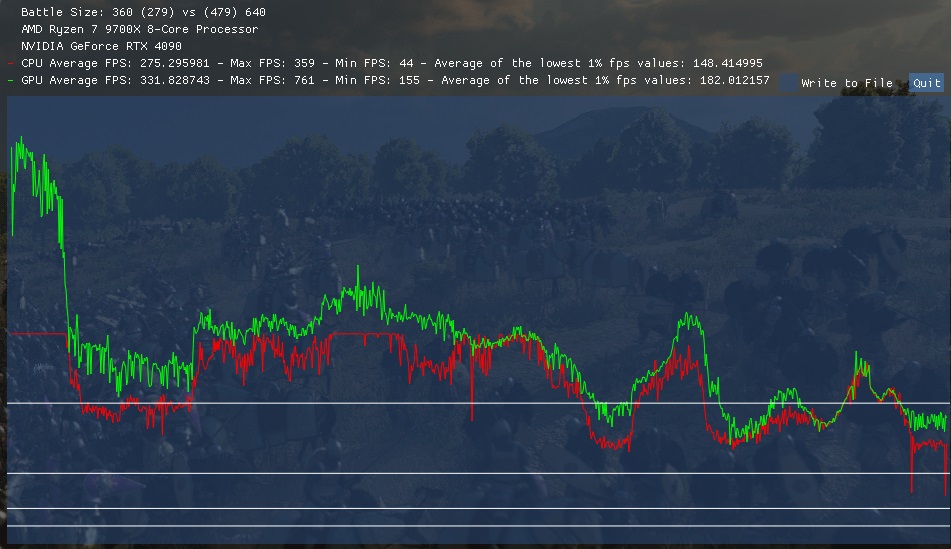
Task: Click the 'Min FPS: 44' CPU value
Action: (373, 63)
